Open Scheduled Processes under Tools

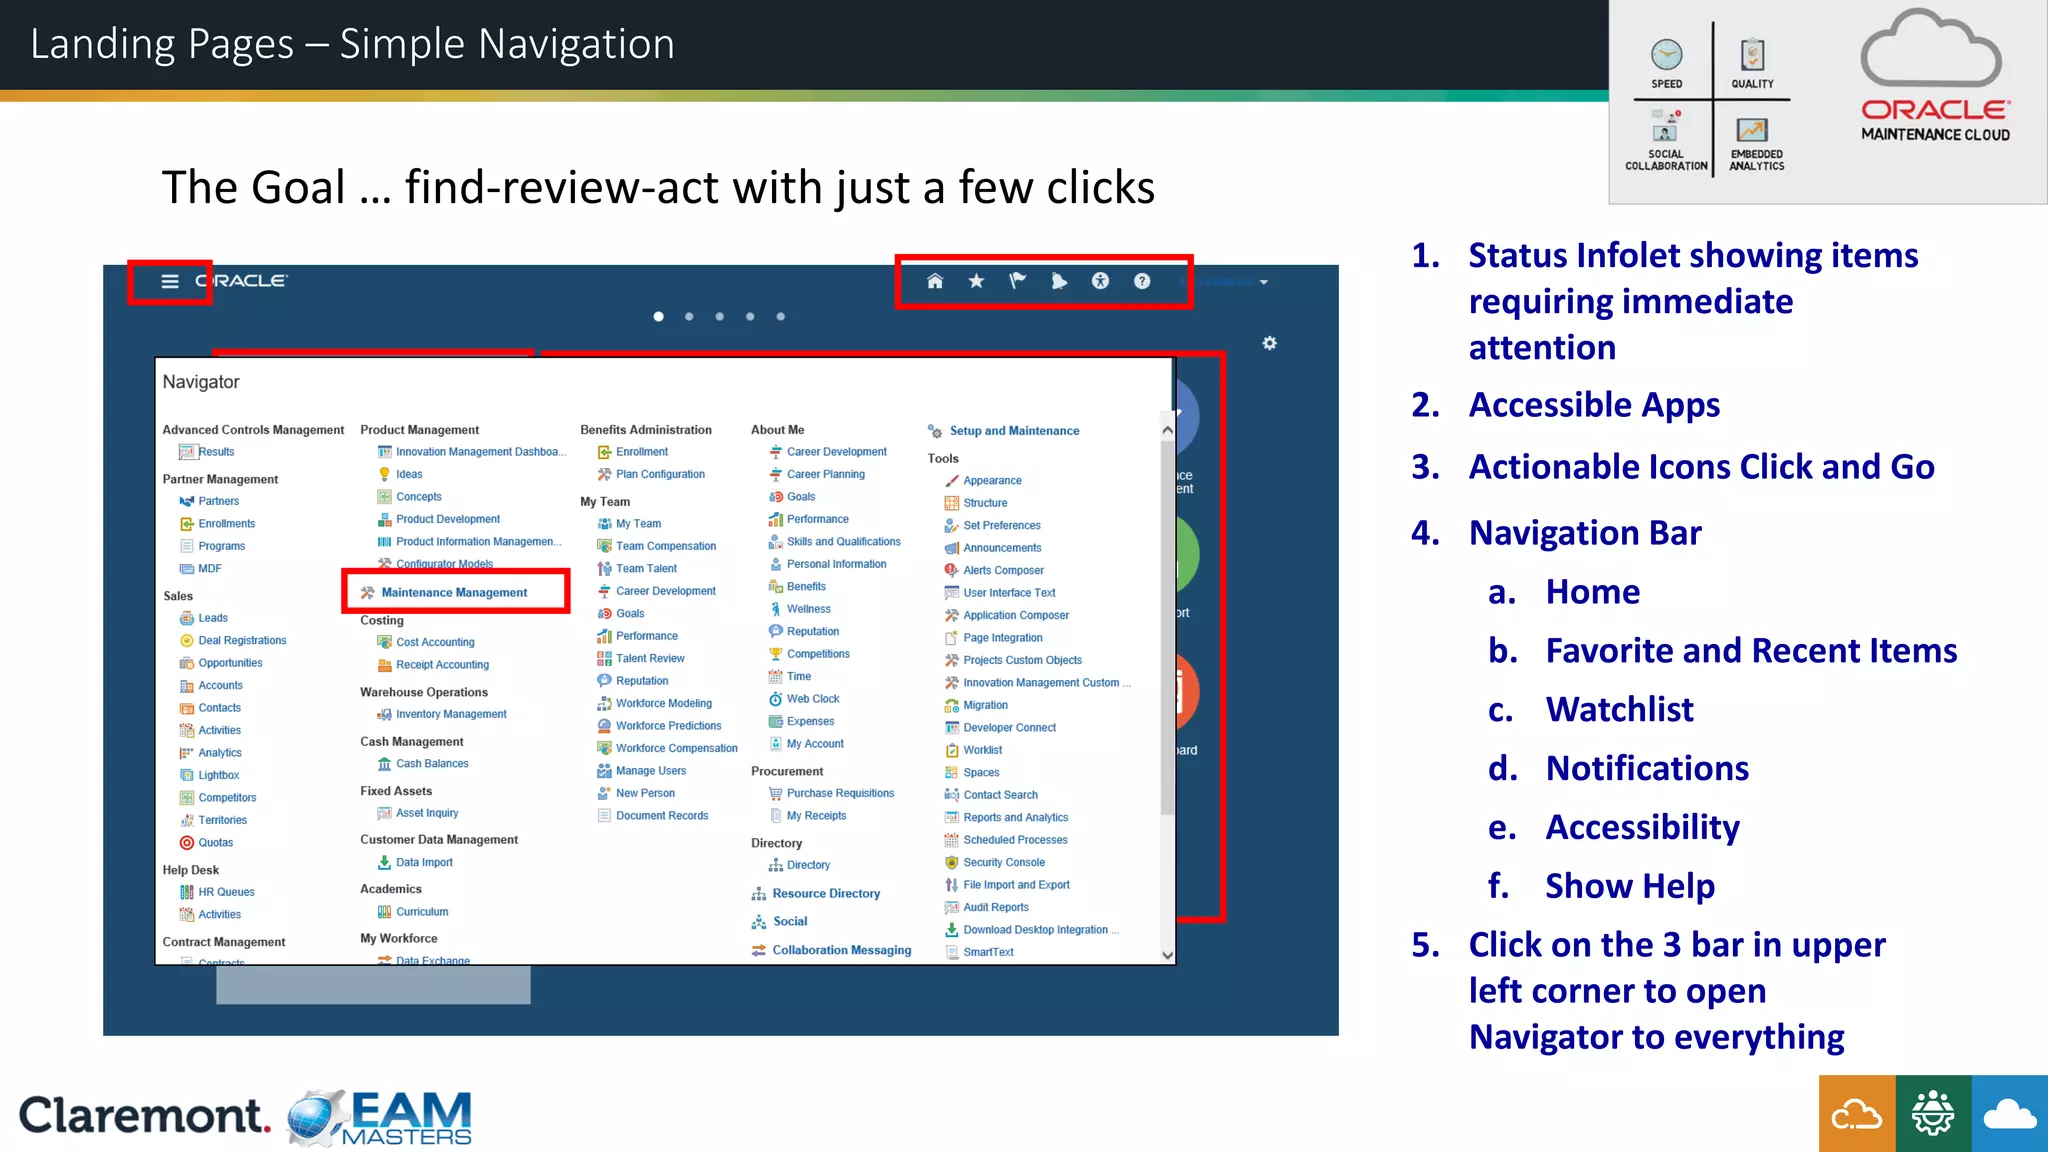[1015, 840]
